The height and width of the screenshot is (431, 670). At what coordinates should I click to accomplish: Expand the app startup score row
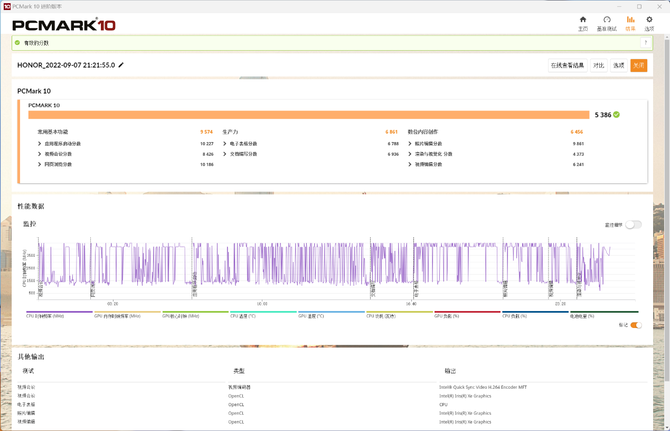[40, 143]
